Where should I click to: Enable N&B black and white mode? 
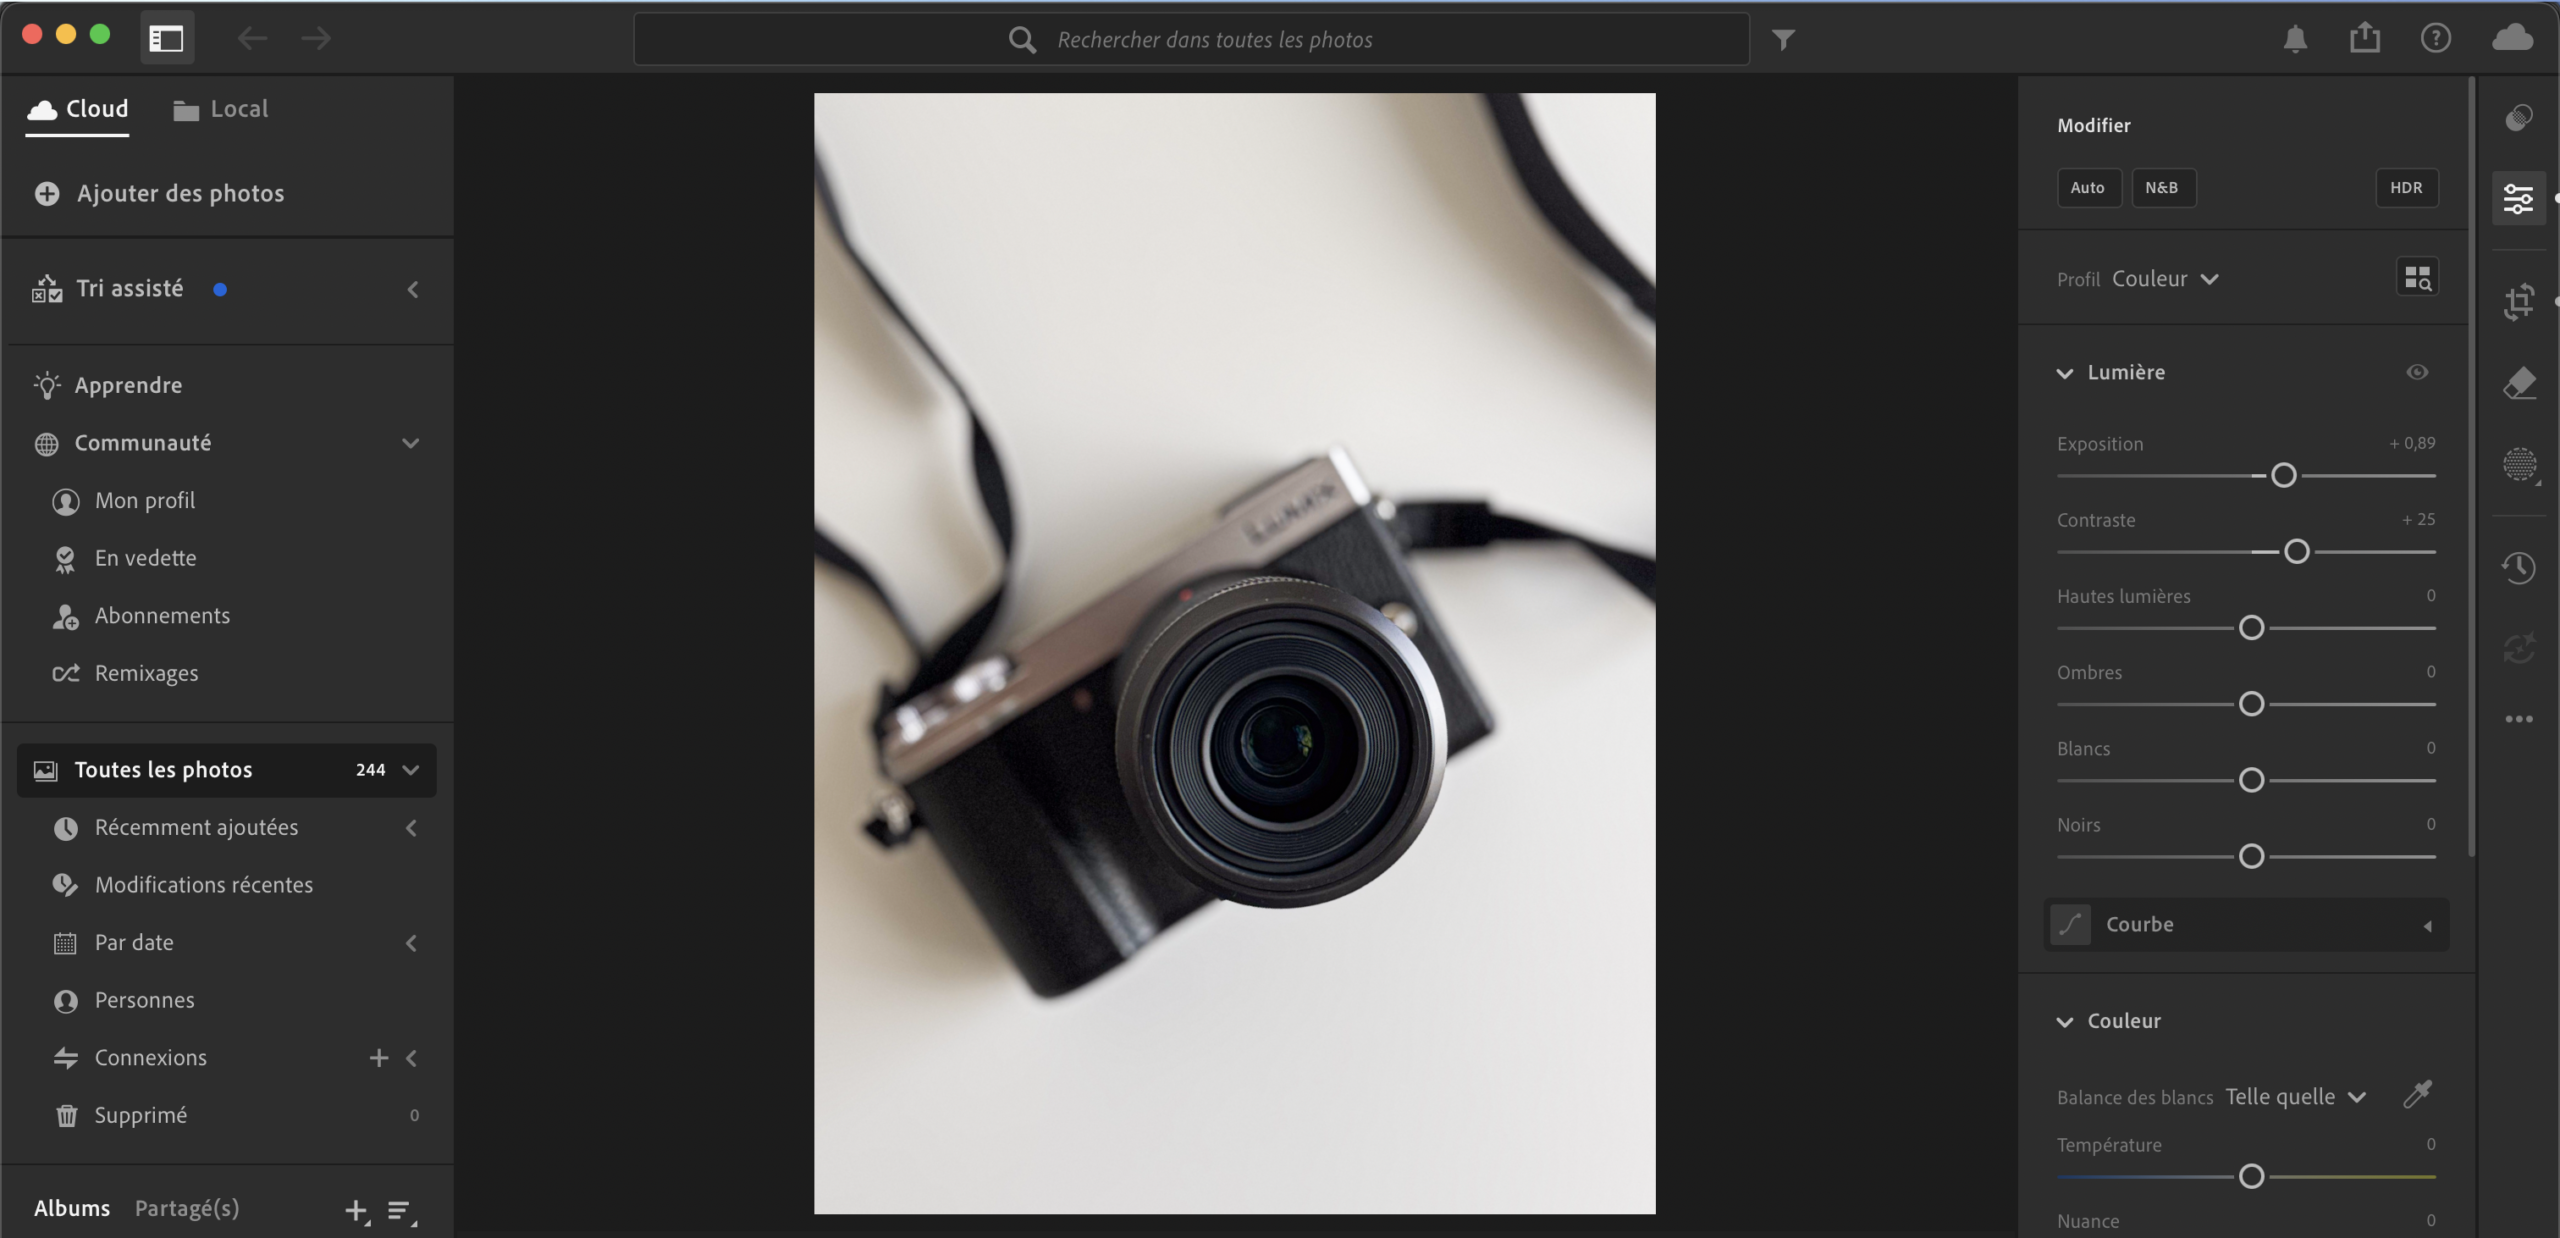(2163, 187)
